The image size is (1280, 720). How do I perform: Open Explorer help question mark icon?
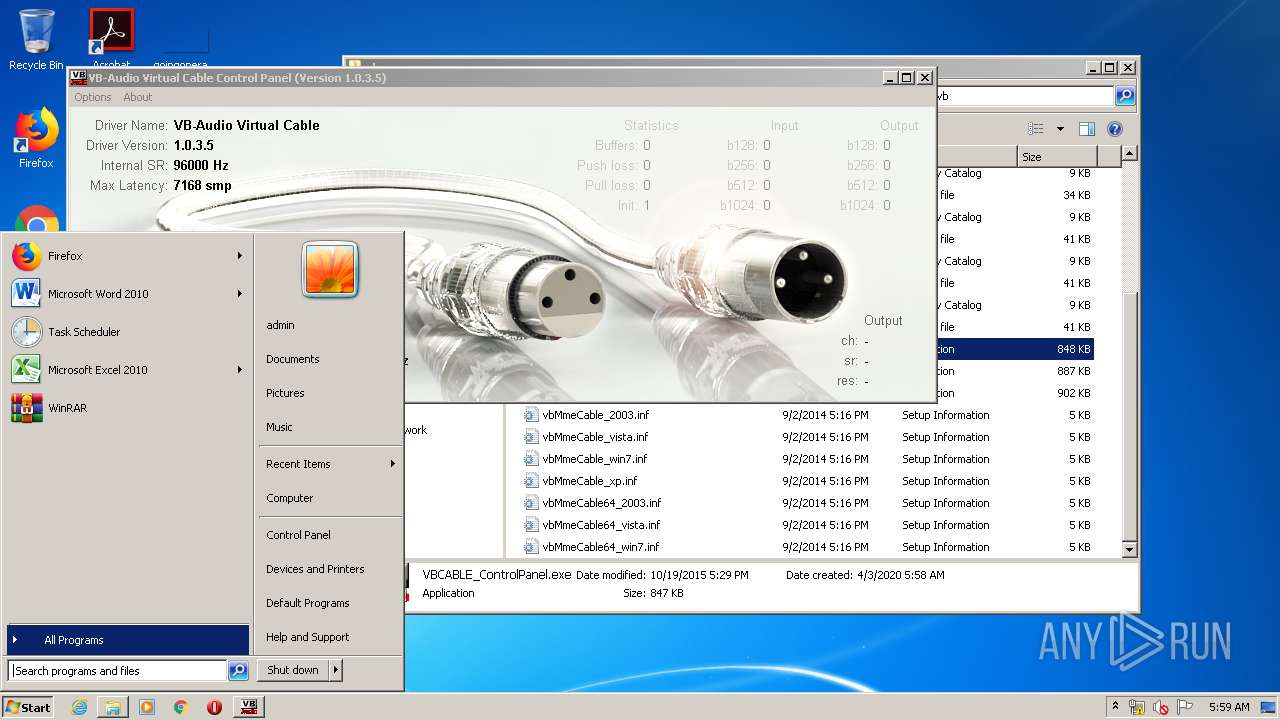[1115, 129]
